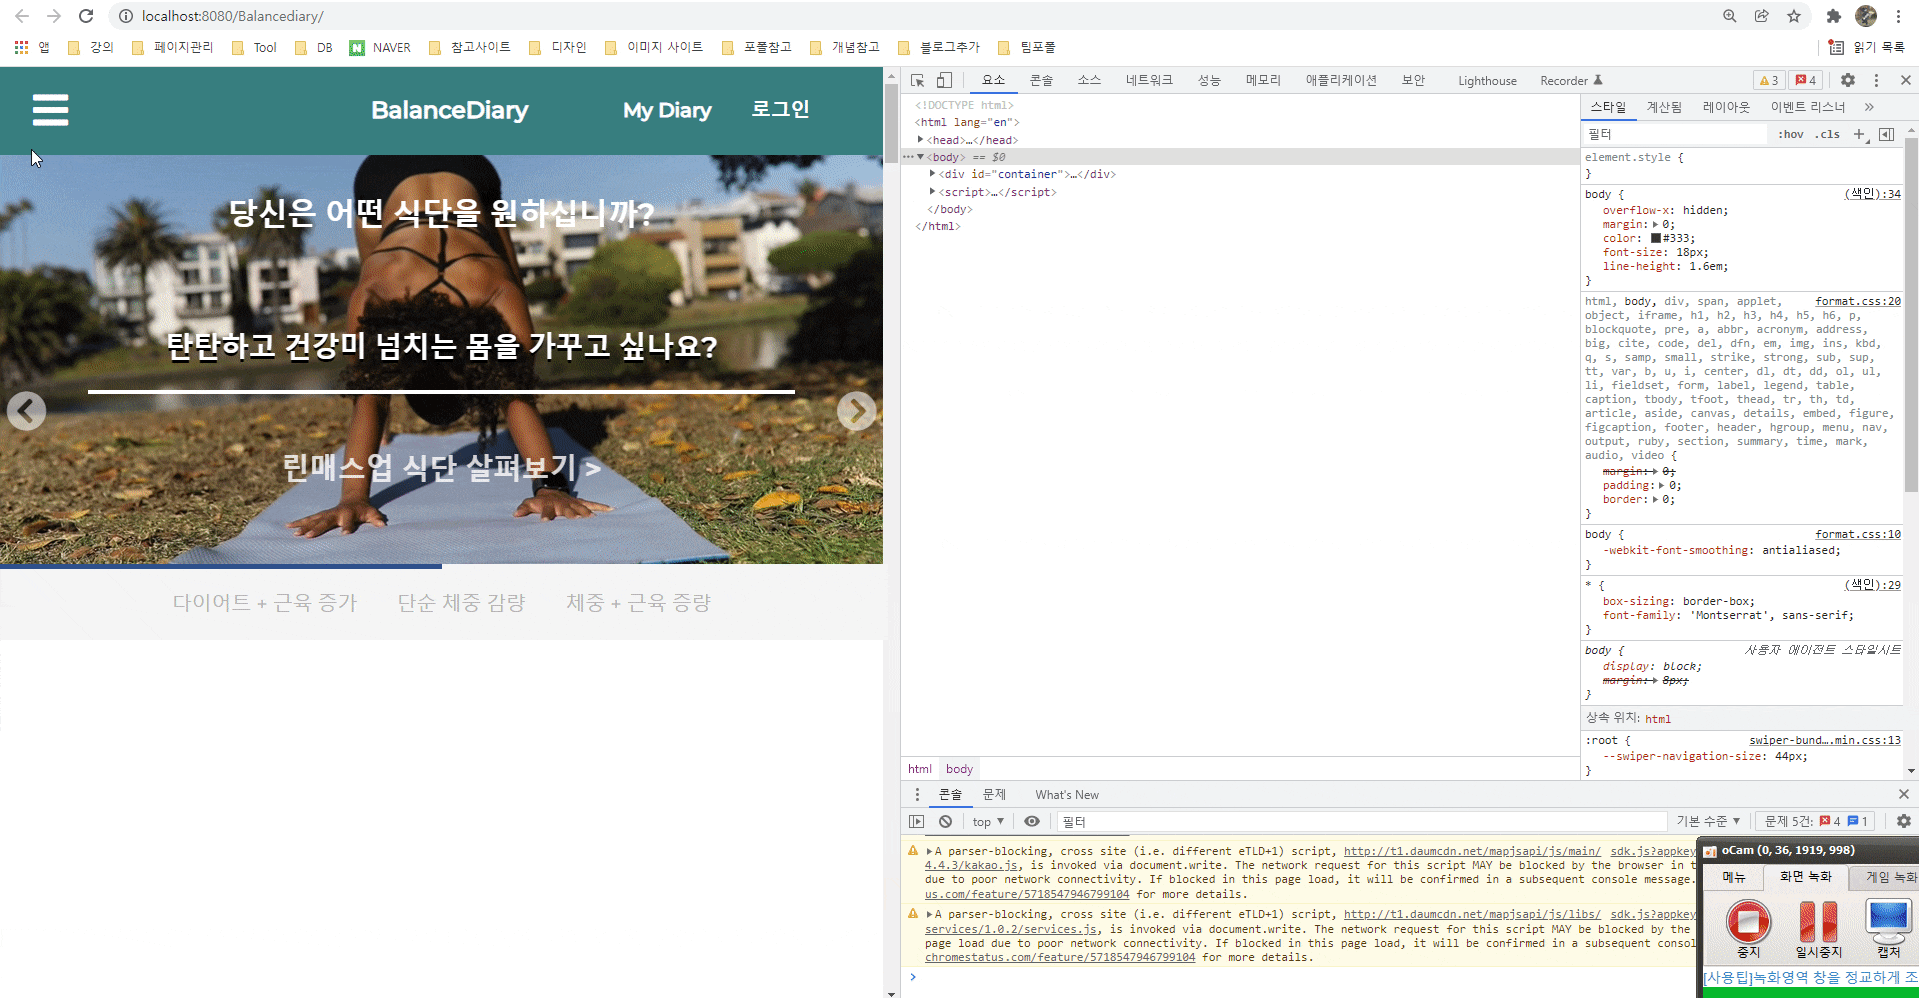Expand the script node in the DOM tree
The image size is (1919, 998).
(932, 192)
